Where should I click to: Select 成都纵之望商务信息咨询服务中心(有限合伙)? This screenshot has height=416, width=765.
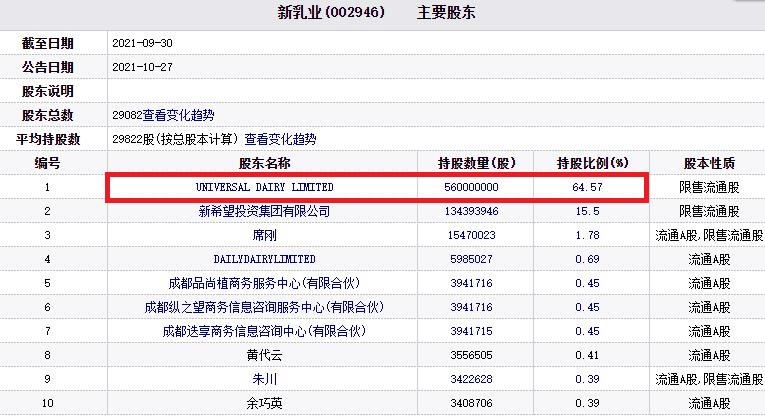pyautogui.click(x=264, y=307)
